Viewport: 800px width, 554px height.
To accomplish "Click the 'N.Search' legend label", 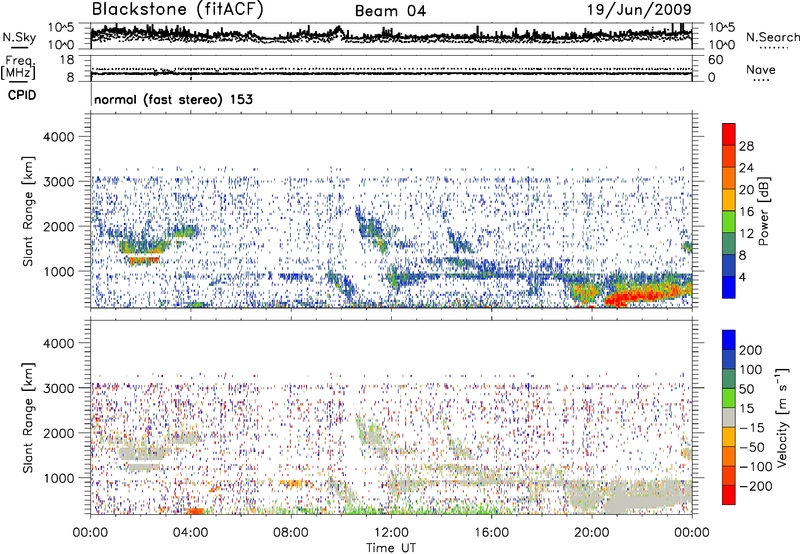I will pos(772,37).
